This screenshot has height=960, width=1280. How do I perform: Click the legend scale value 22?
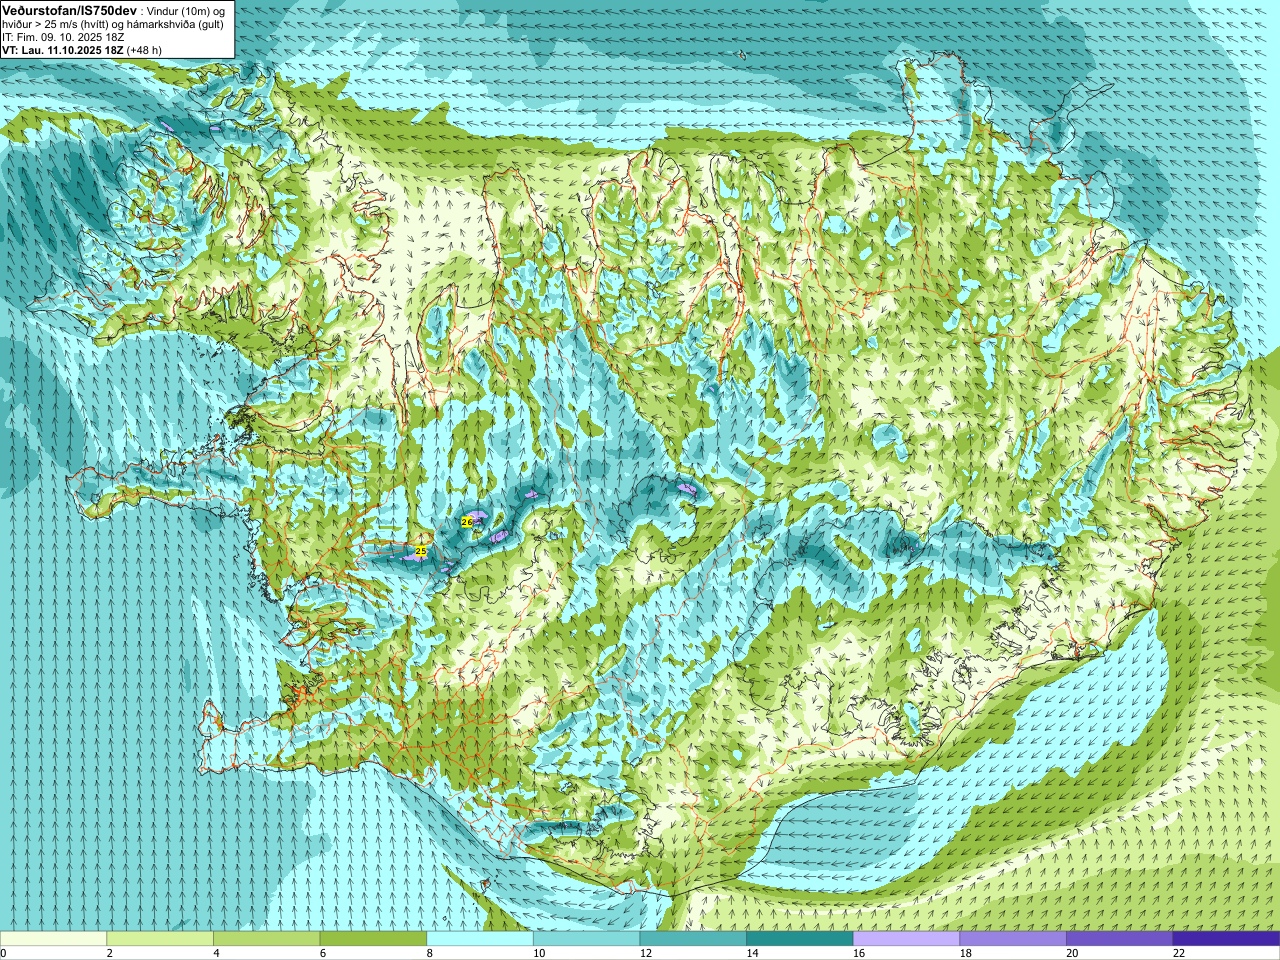tap(1179, 953)
